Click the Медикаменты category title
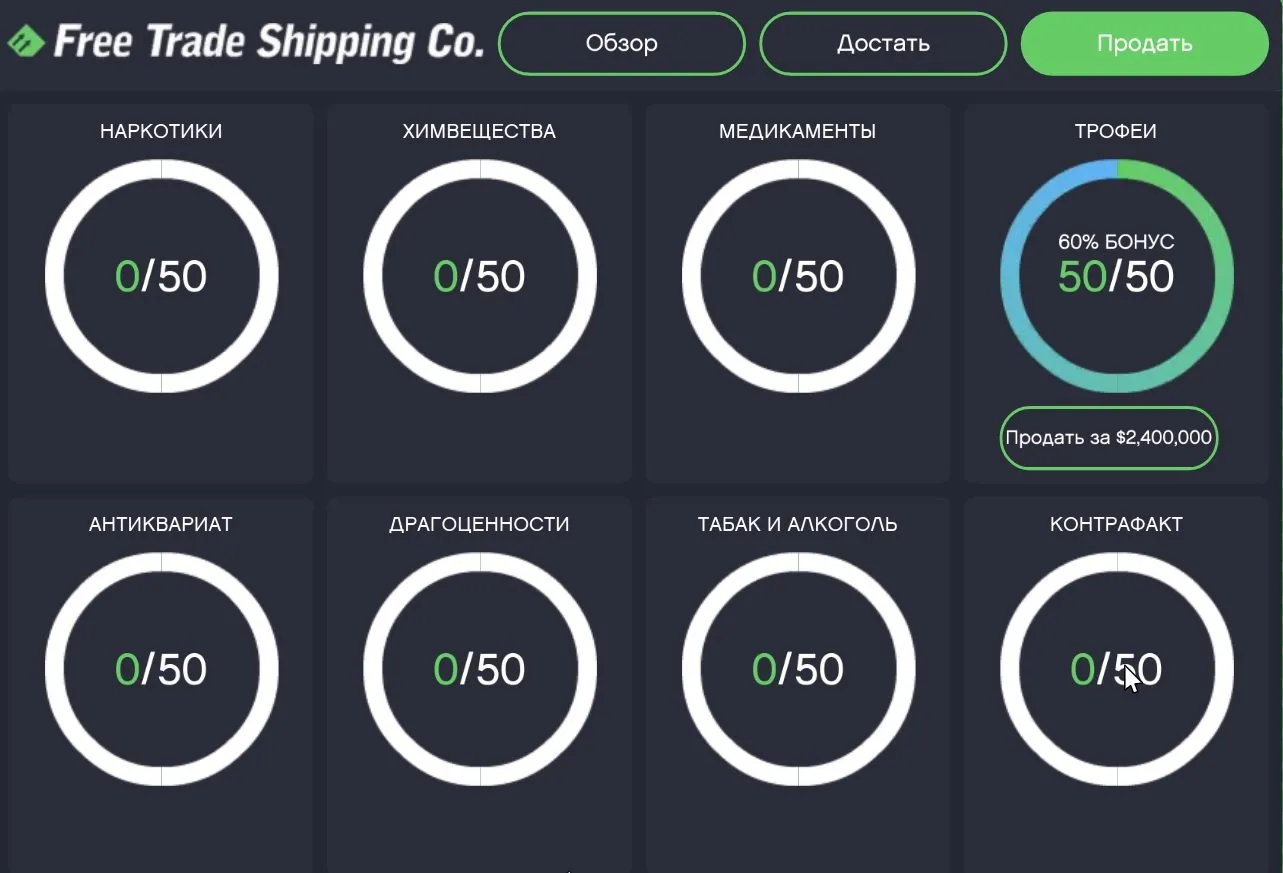 click(x=797, y=131)
